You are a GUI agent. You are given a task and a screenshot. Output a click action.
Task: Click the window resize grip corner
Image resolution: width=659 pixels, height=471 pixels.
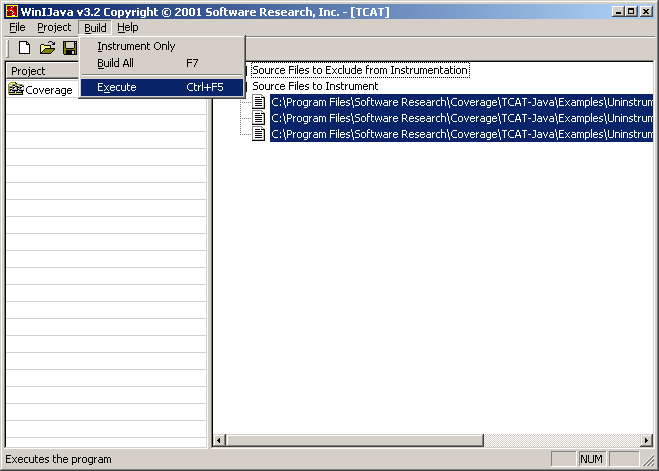[x=648, y=460]
